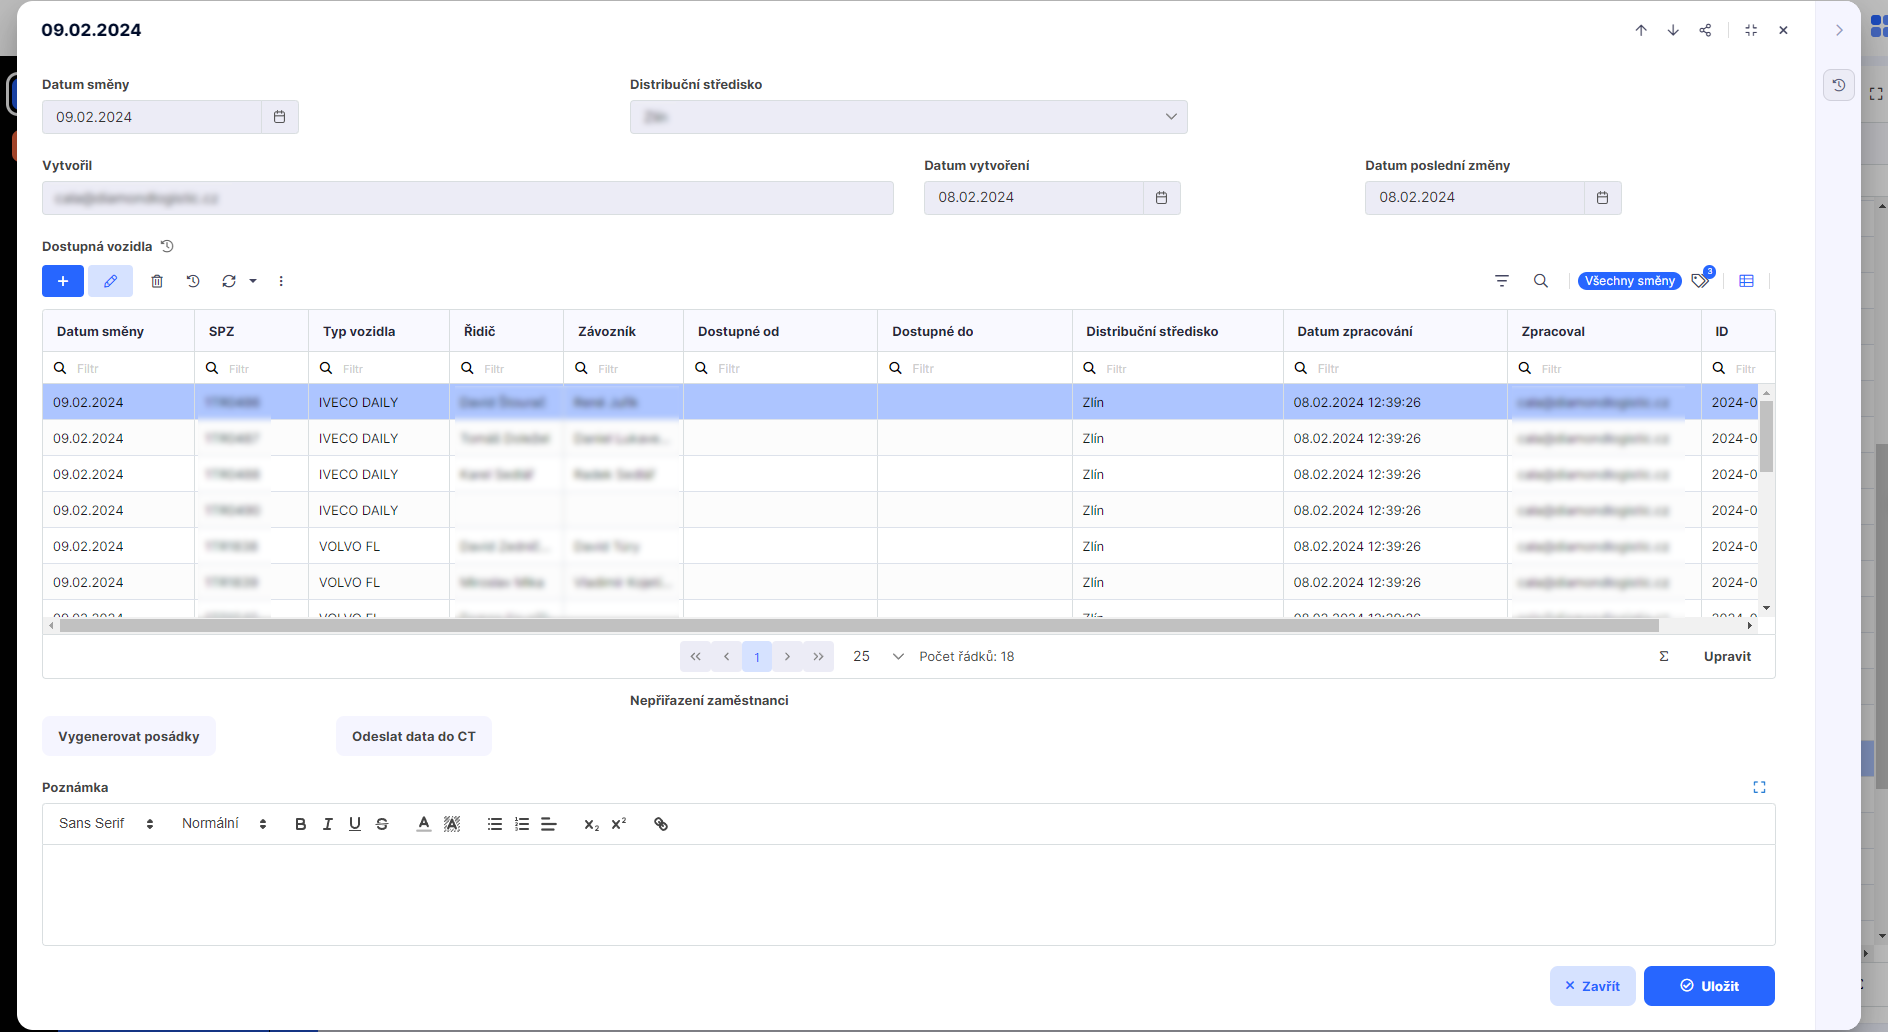1888x1032 pixels.
Task: Click the pencil edit row icon
Action: tap(110, 281)
